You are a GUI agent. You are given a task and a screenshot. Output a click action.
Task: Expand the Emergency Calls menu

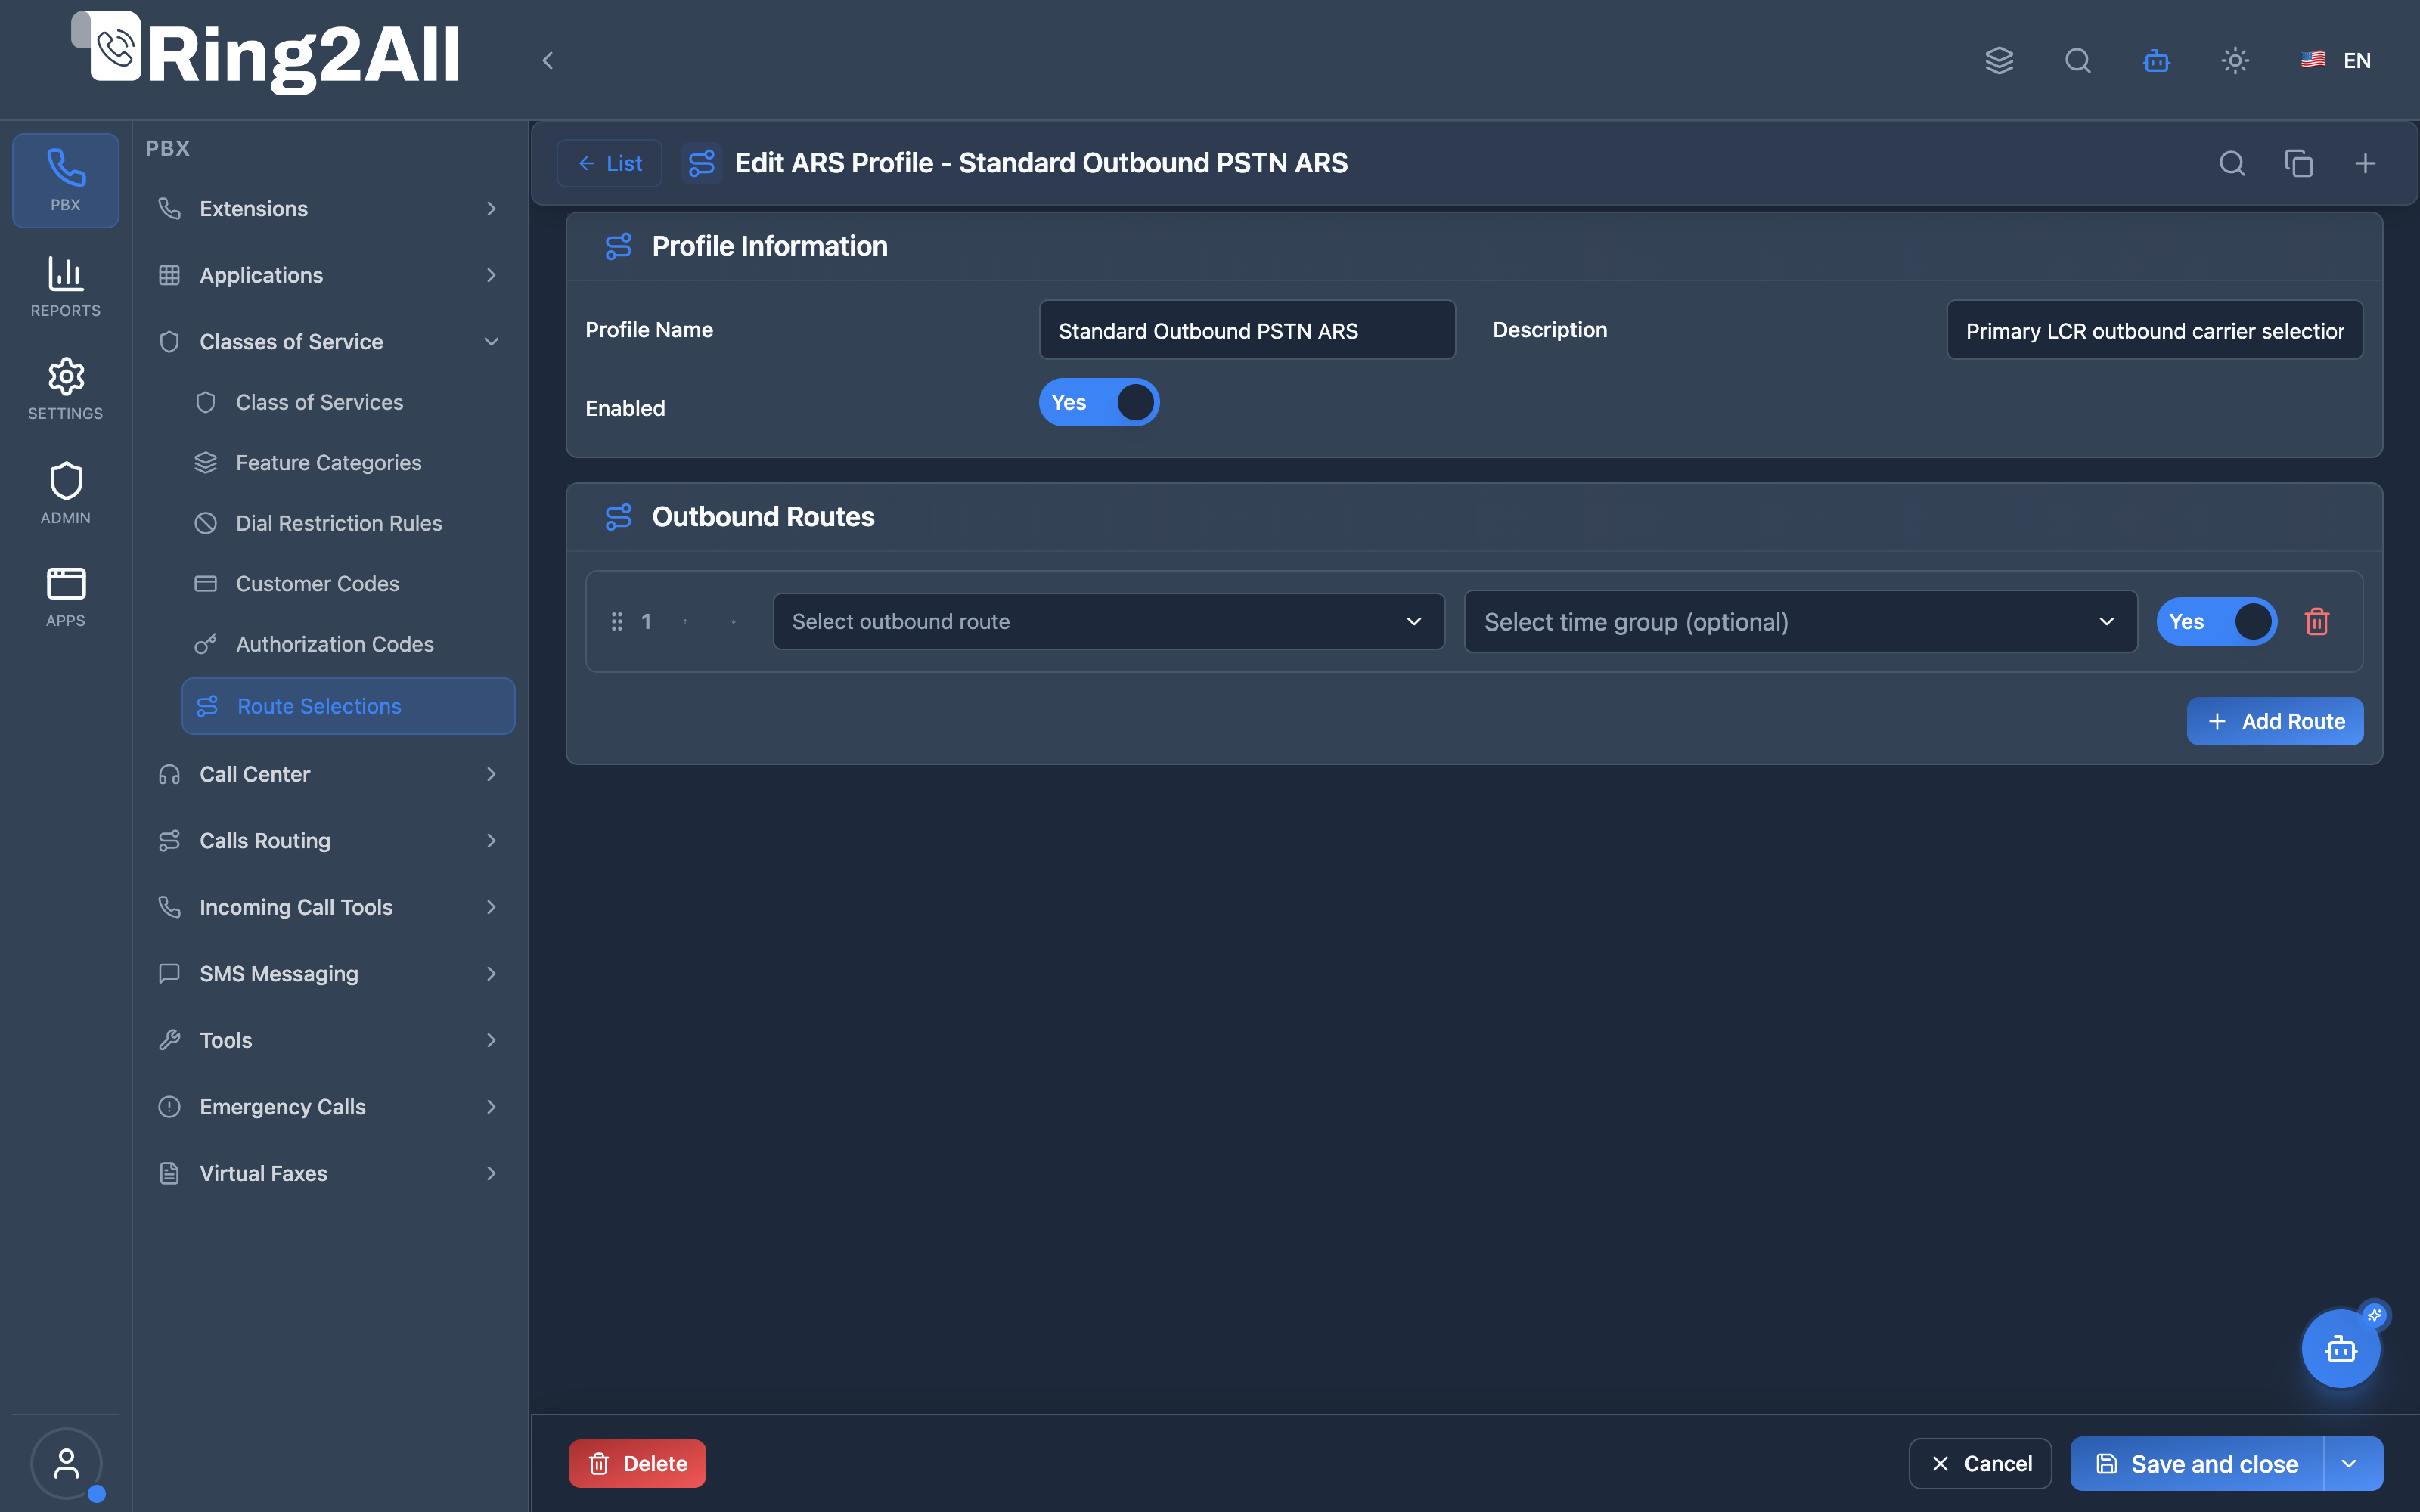point(329,1106)
